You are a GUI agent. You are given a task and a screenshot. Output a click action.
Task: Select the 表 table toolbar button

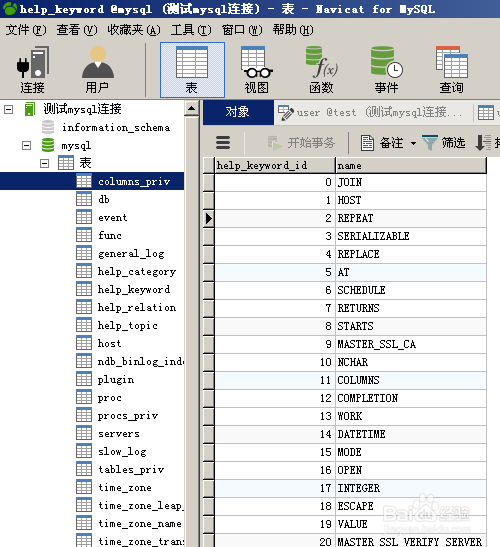tap(192, 70)
